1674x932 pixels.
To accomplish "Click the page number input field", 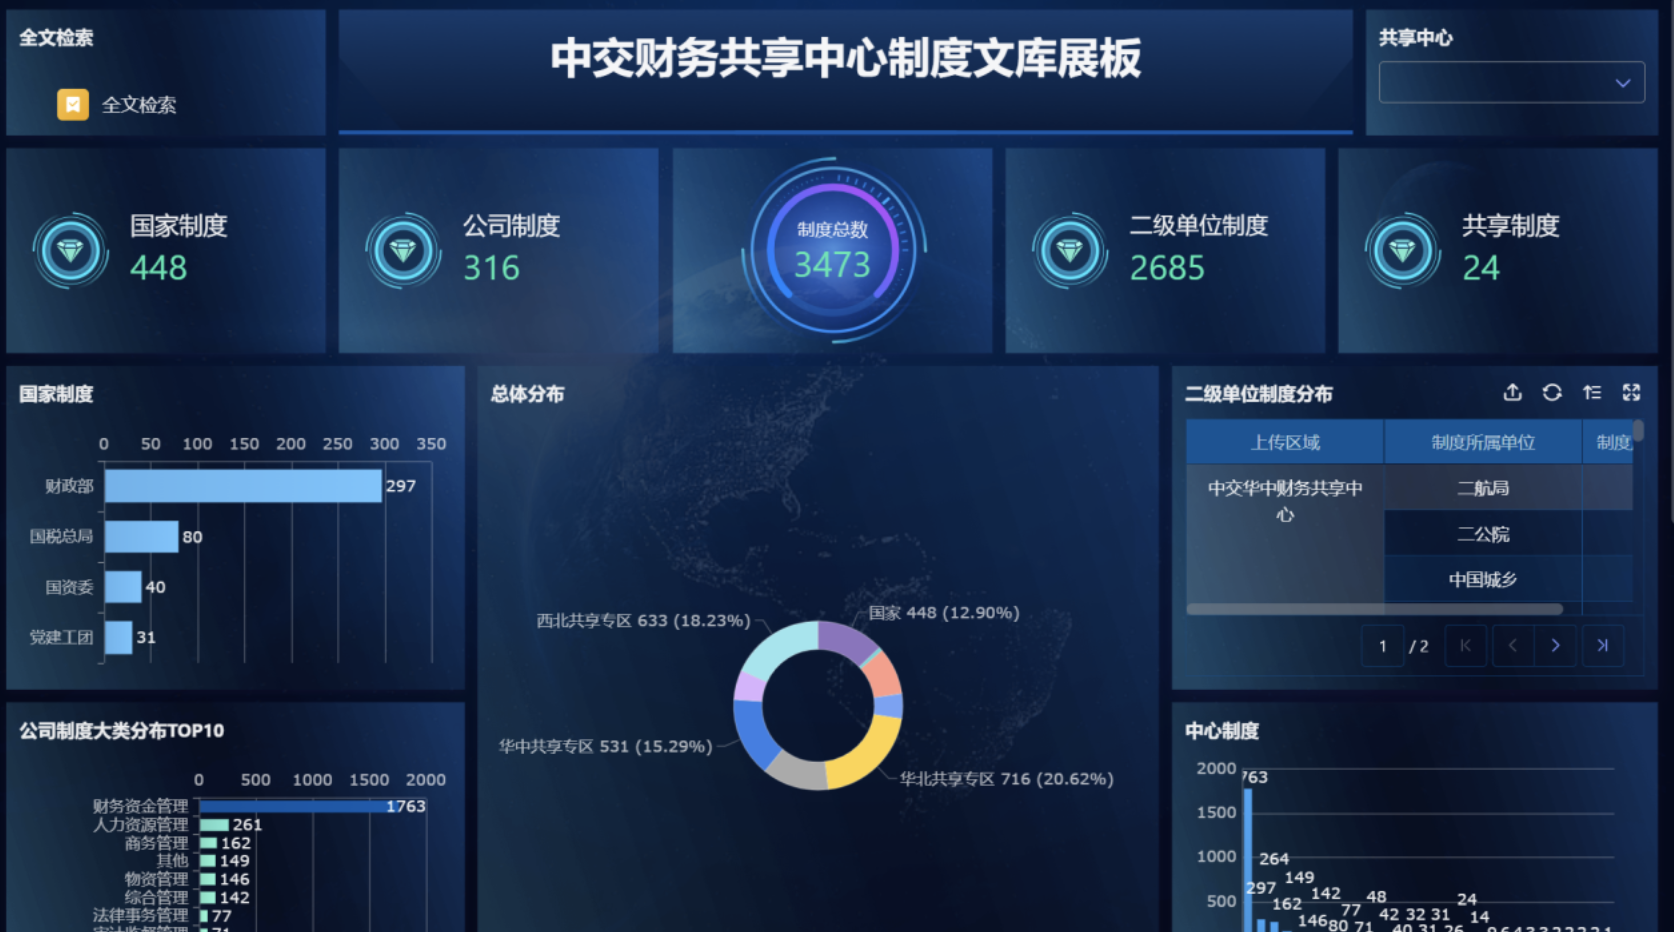I will point(1383,646).
